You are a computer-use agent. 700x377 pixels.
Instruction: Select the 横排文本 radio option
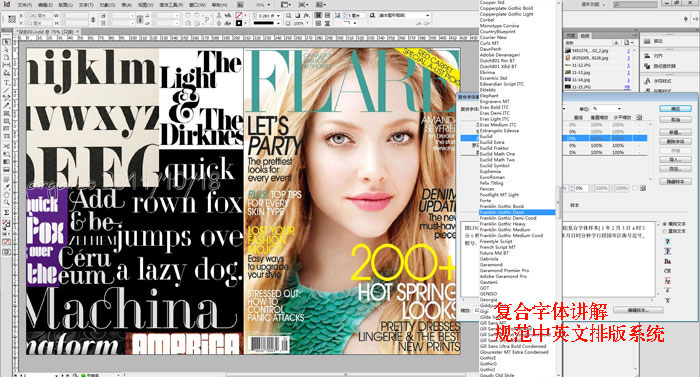pos(675,224)
